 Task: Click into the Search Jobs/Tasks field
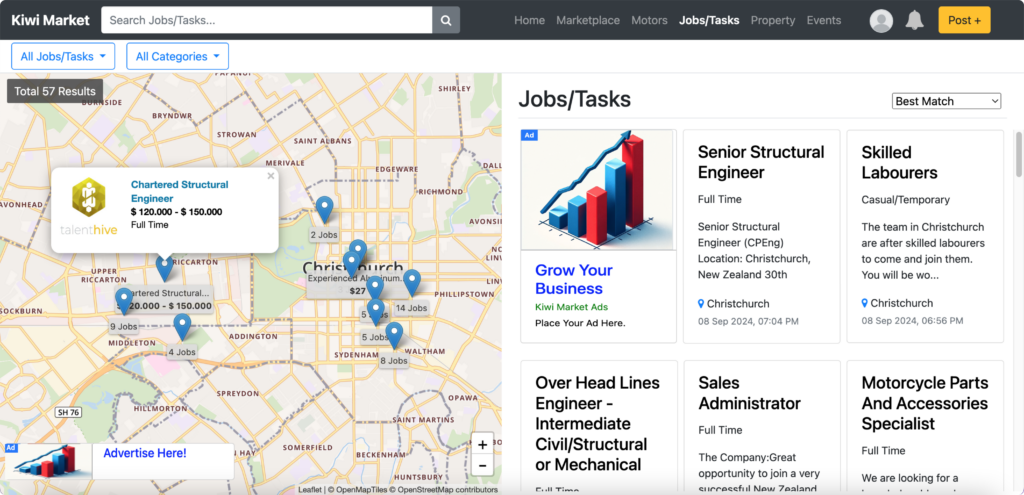[266, 20]
